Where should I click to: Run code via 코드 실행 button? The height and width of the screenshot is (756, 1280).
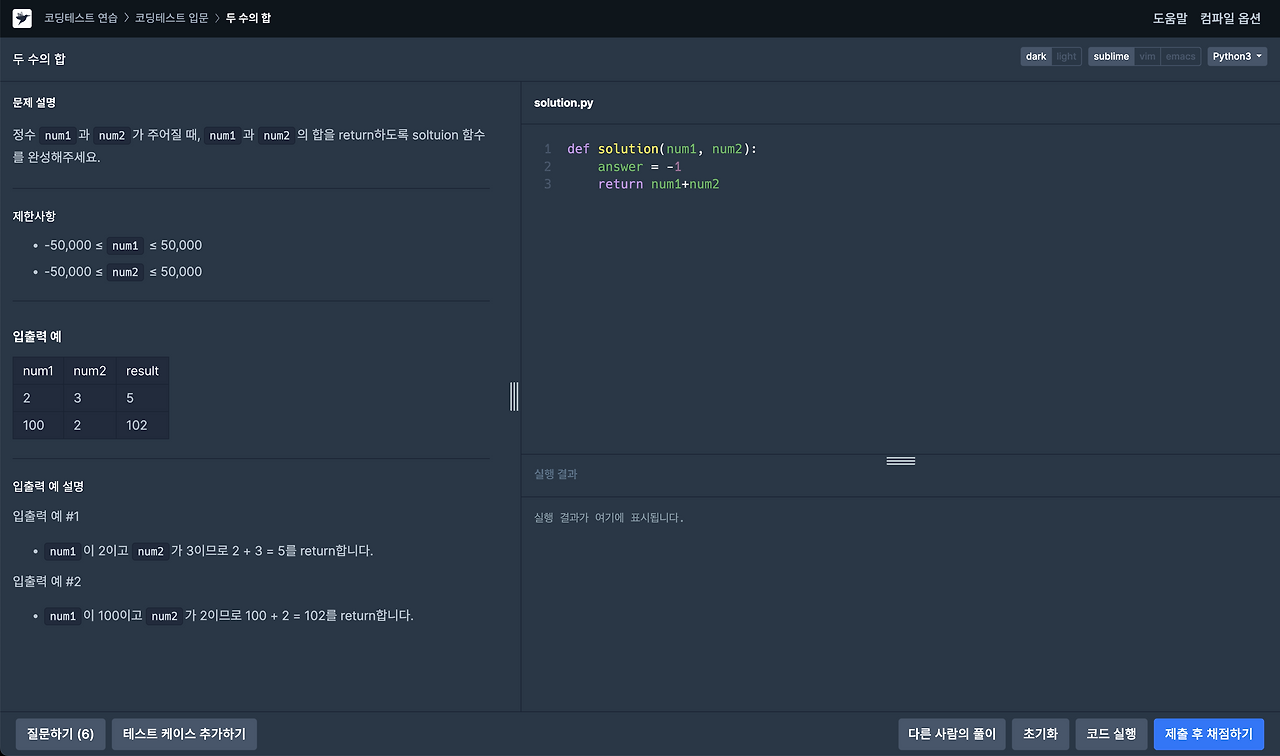click(1110, 733)
